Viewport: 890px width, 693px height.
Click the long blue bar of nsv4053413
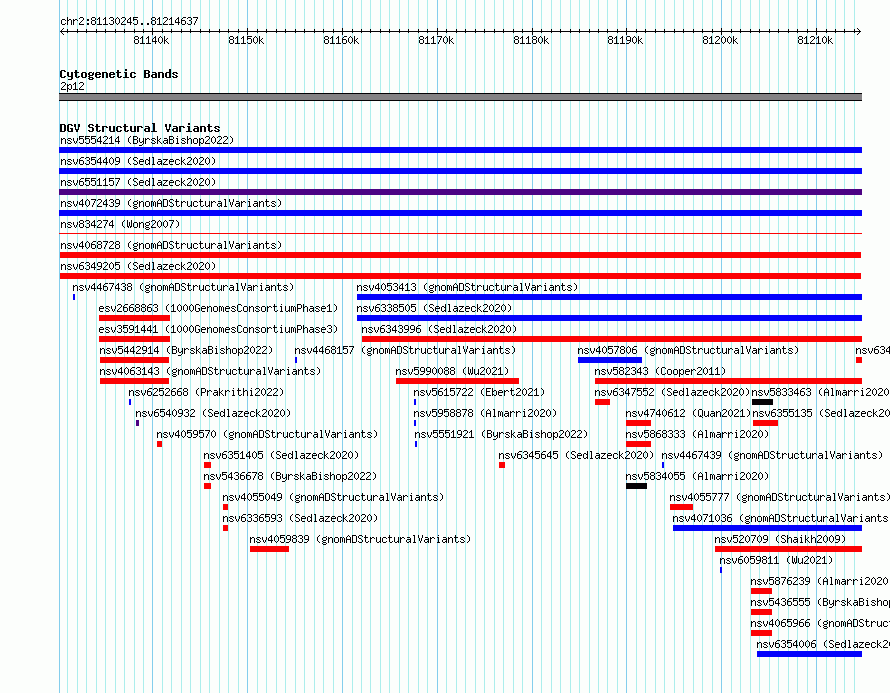pos(609,297)
